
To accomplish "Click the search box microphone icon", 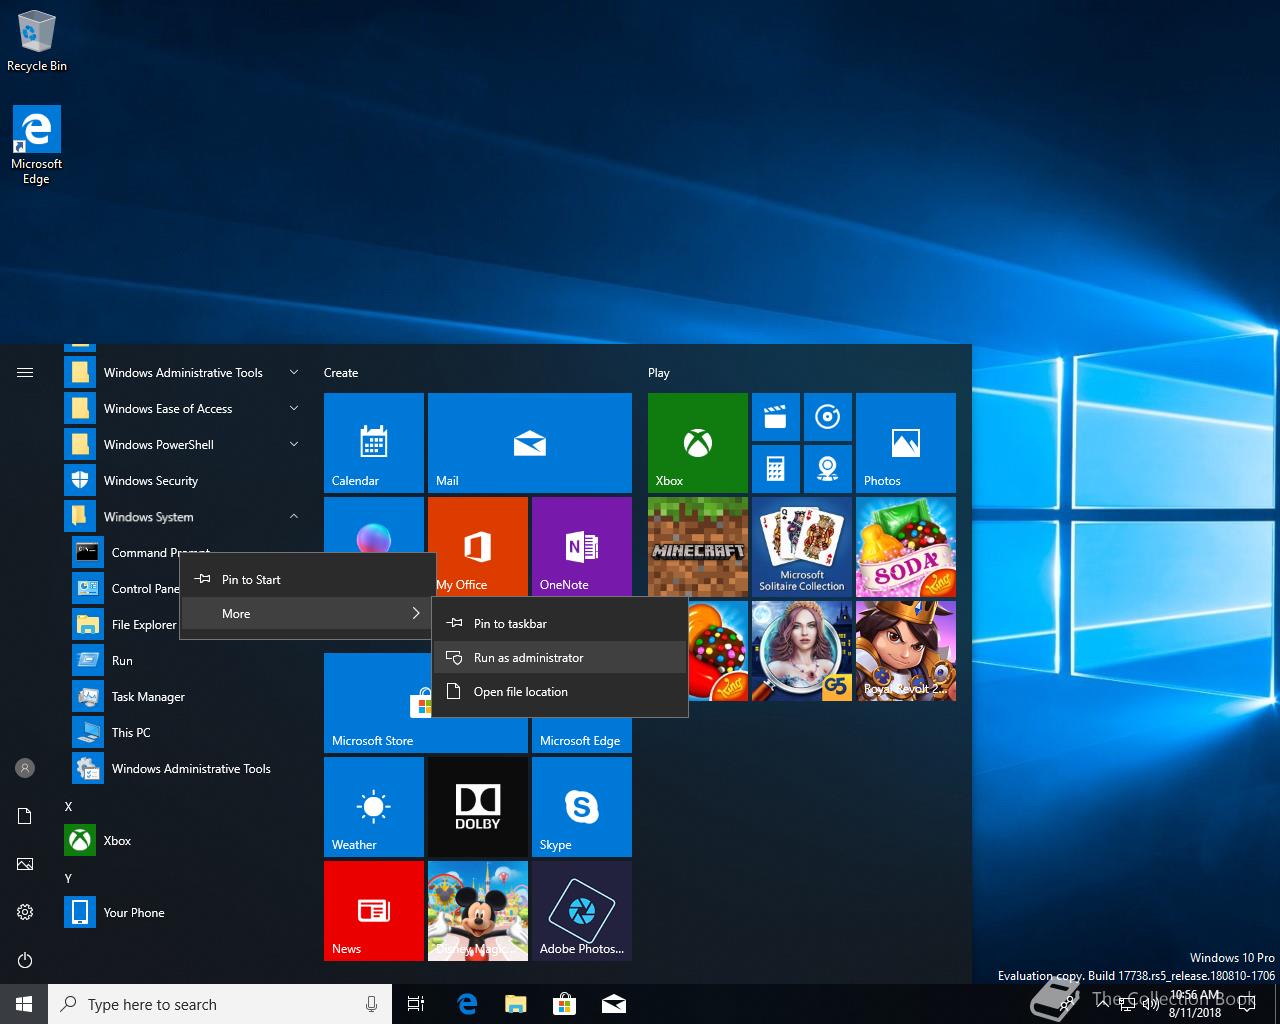I will click(371, 1004).
